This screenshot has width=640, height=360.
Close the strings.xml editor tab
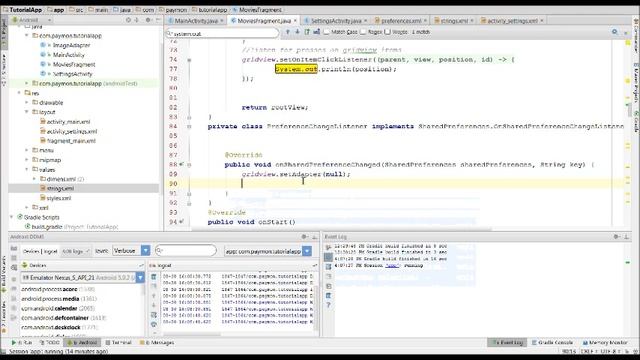(472, 20)
